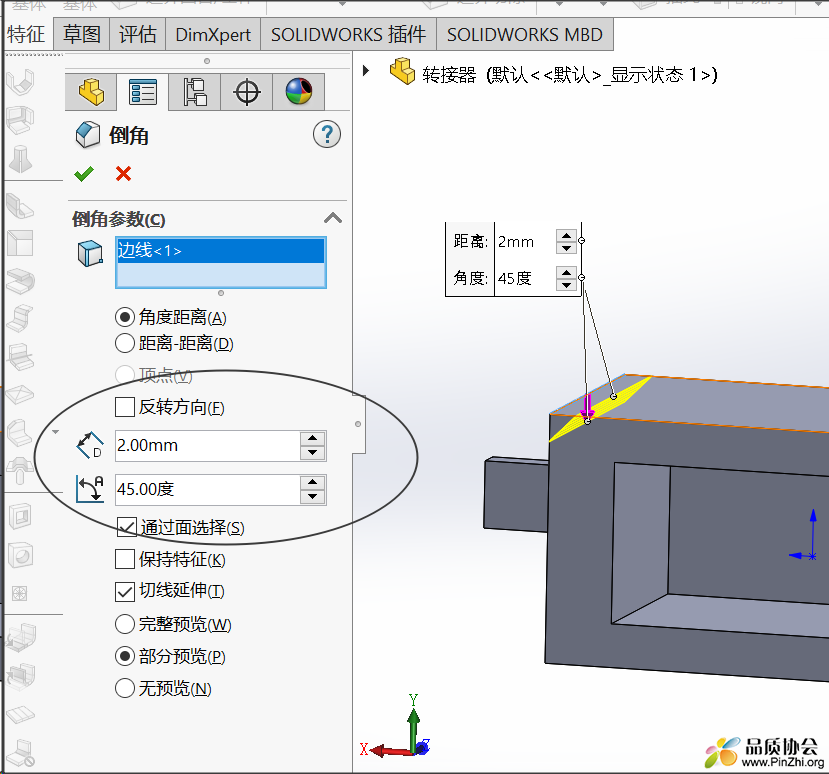
Task: Cancel chamfer with red X
Action: pos(123,173)
